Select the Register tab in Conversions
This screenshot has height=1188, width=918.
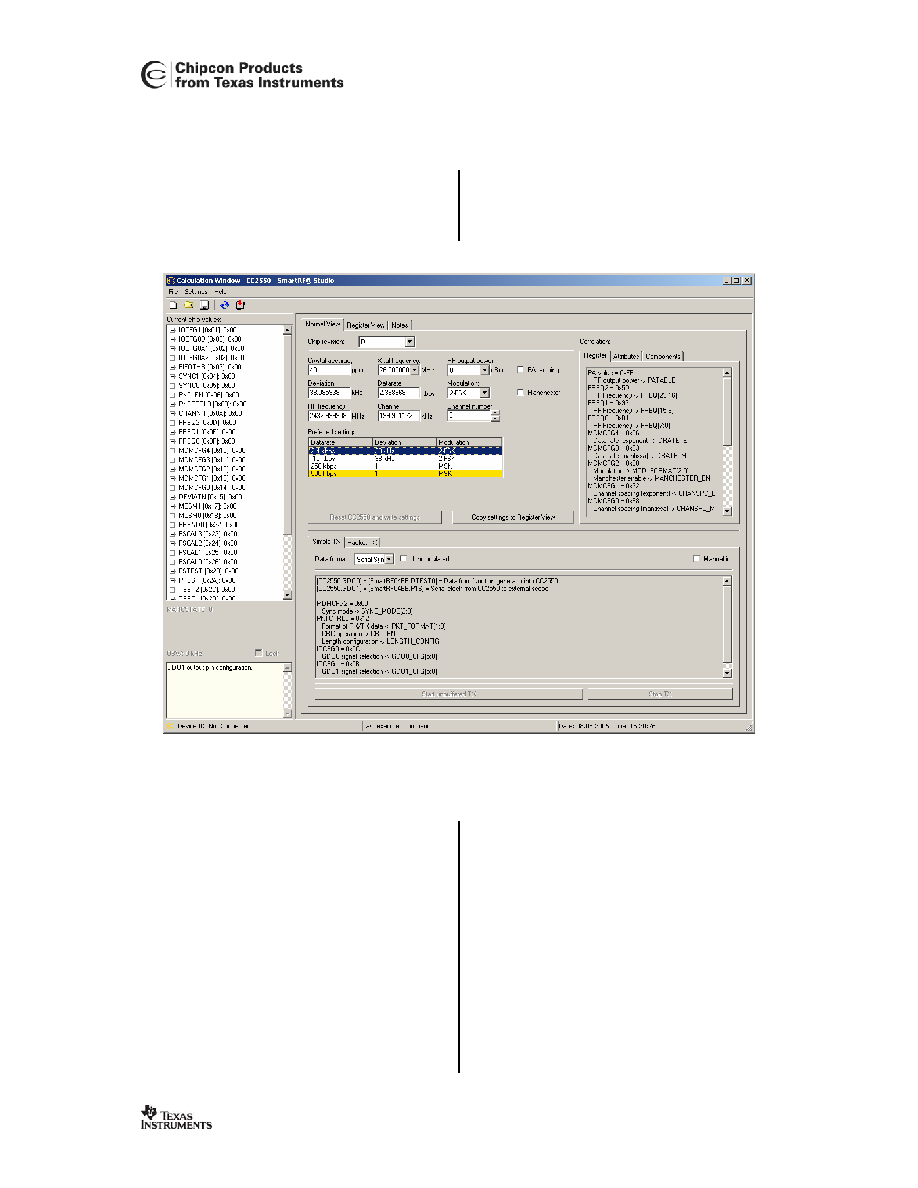tap(595, 355)
